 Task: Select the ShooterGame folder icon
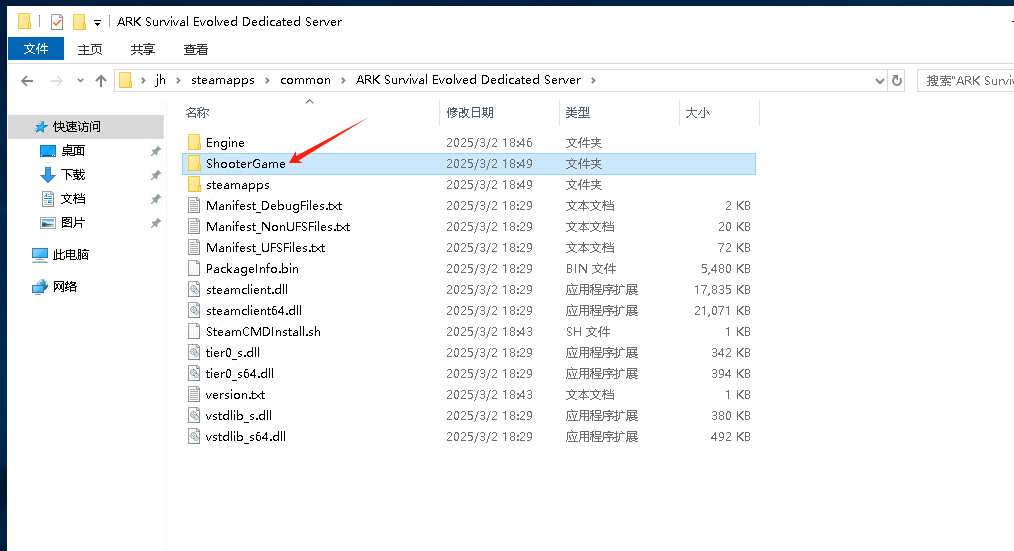(x=194, y=164)
